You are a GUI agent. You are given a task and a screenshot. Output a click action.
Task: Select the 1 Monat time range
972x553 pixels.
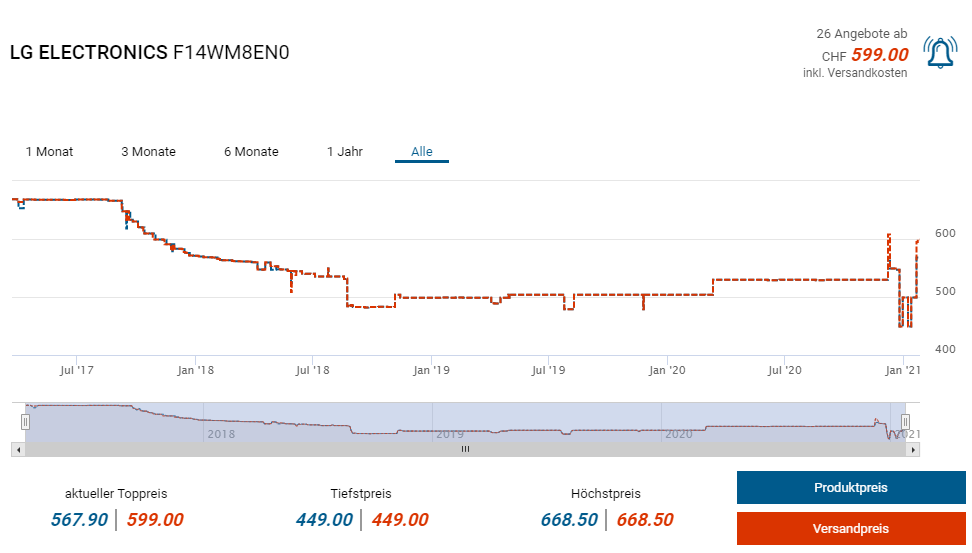click(49, 152)
